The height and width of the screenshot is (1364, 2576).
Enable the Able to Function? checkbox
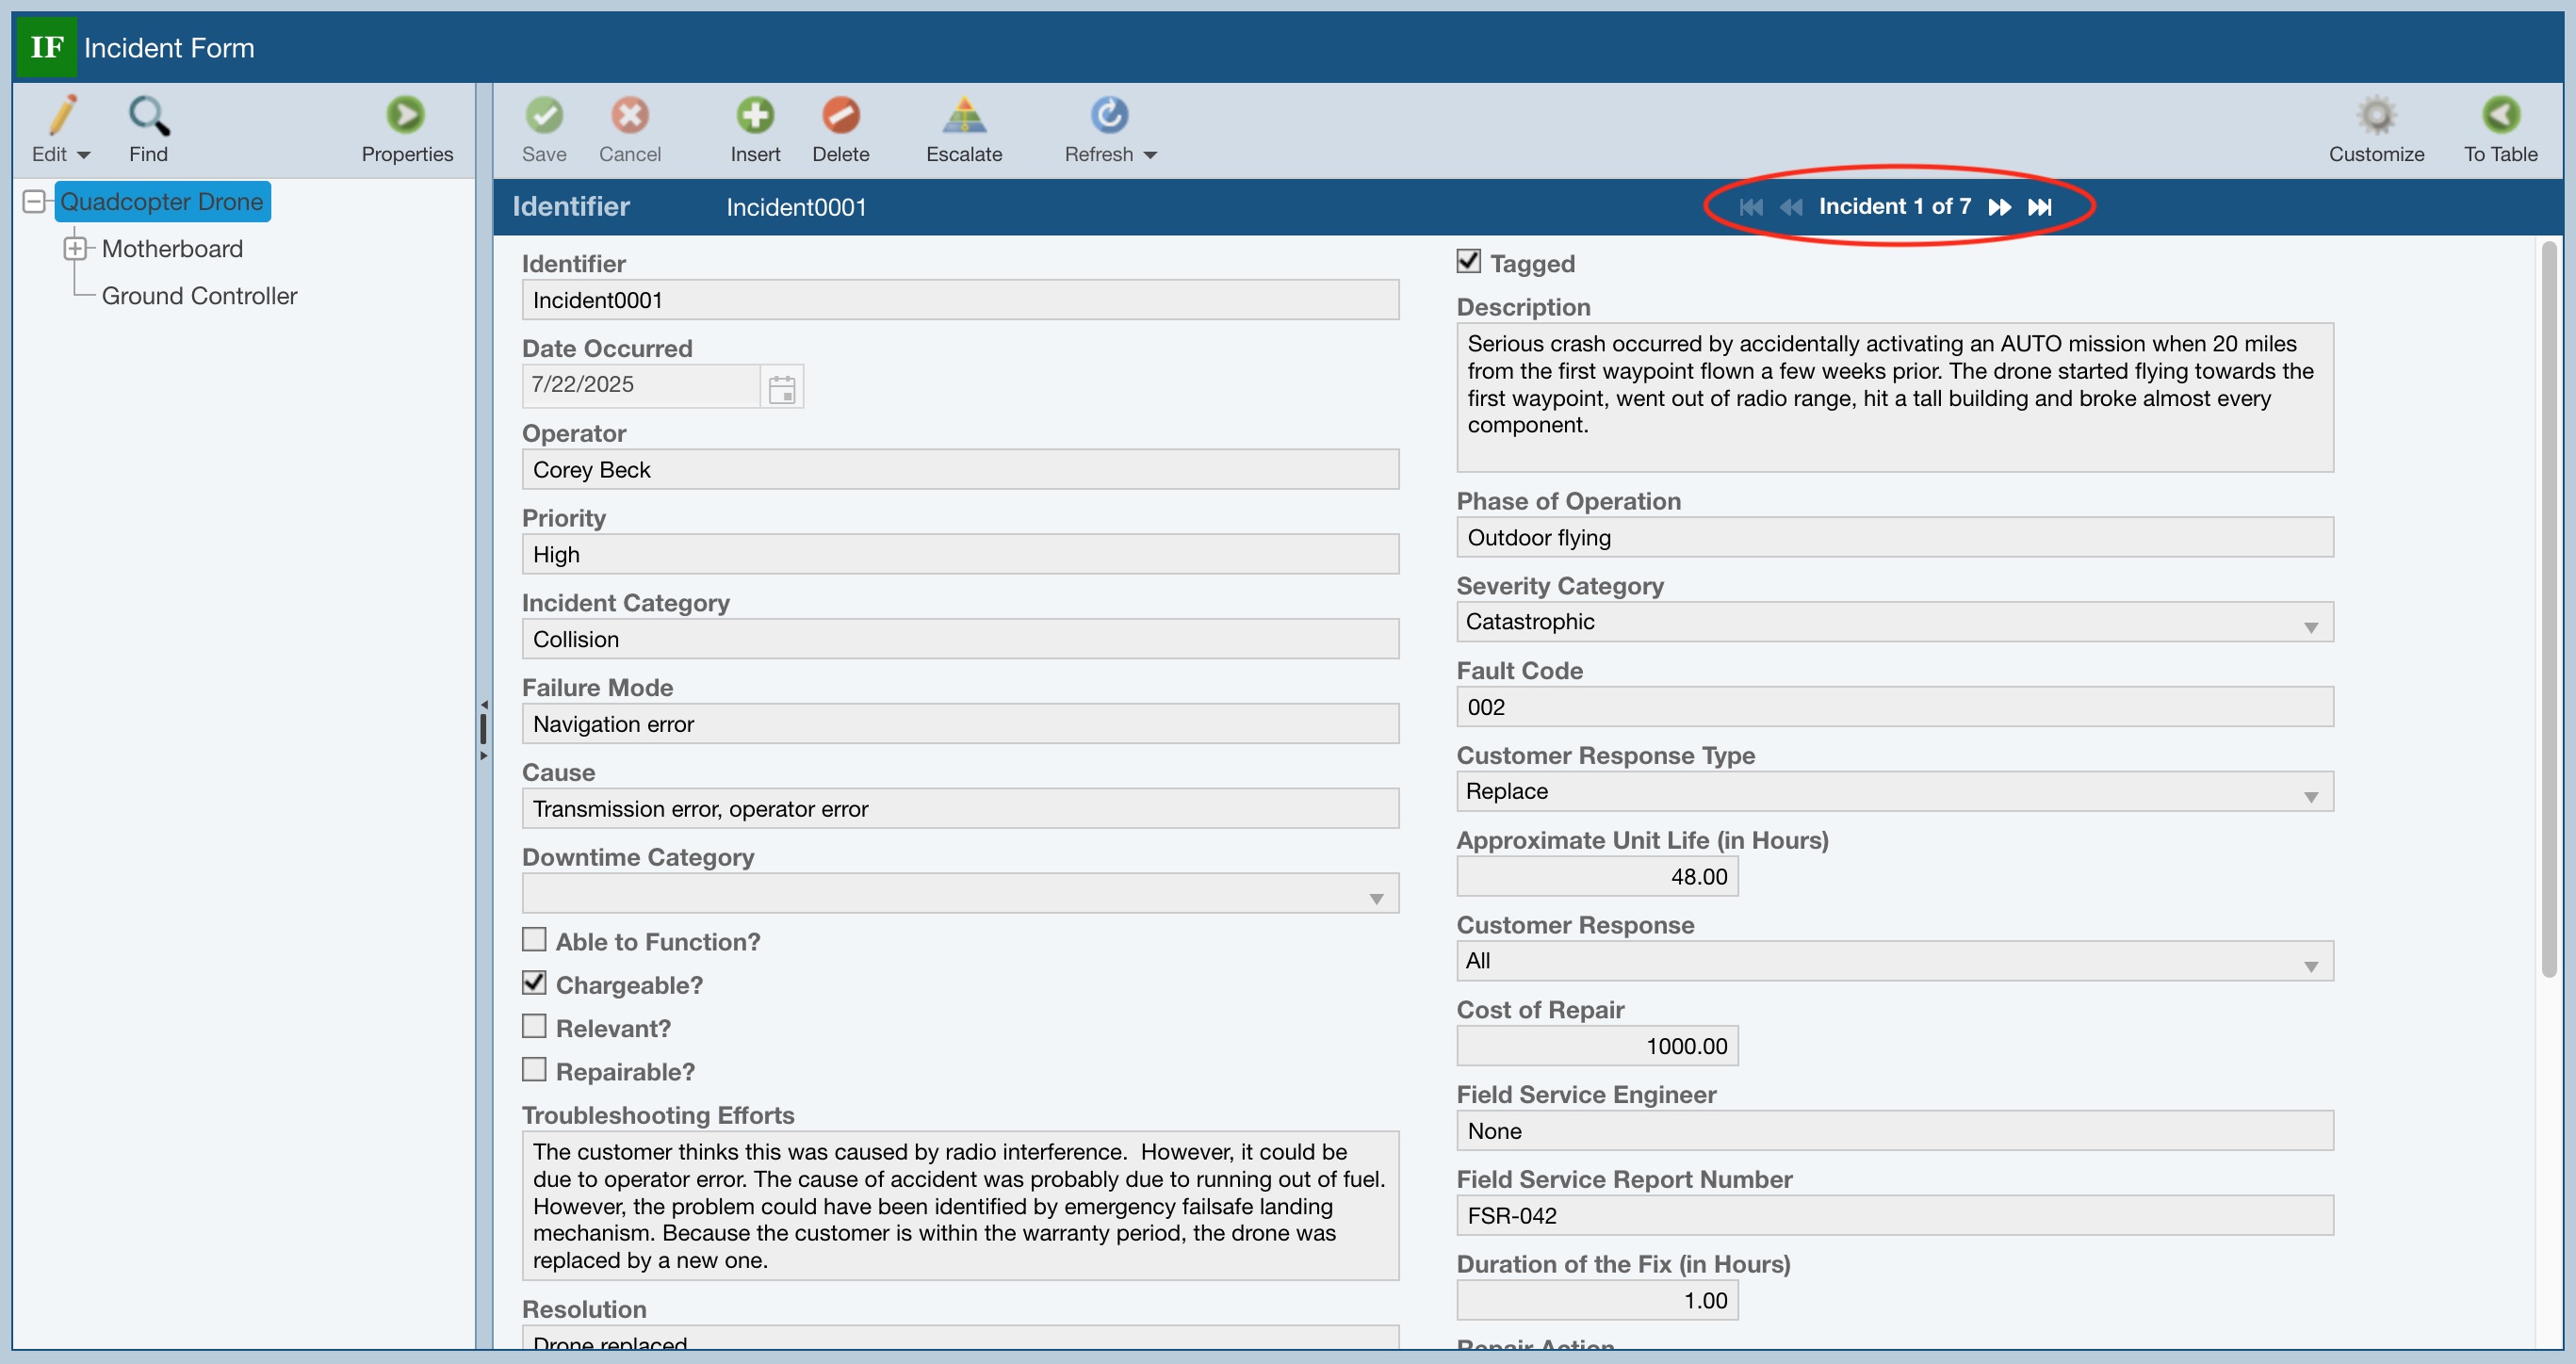click(x=534, y=940)
